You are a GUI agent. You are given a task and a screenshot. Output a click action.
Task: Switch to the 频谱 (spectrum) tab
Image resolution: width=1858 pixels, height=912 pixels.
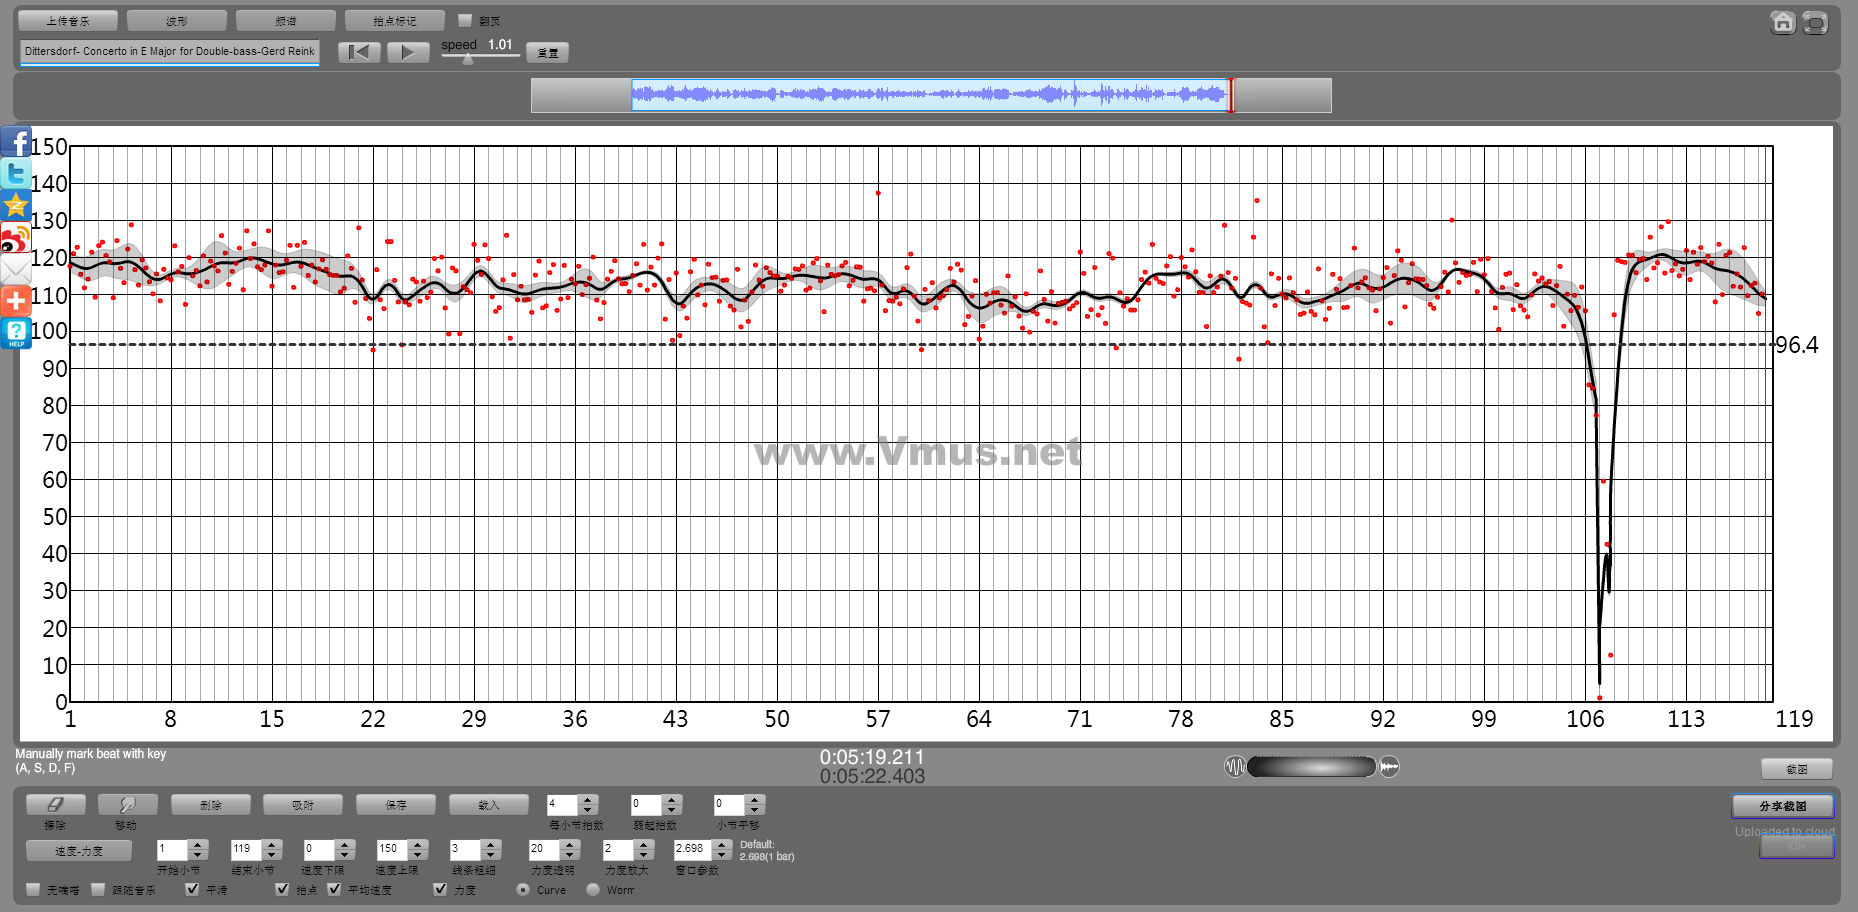(x=286, y=20)
